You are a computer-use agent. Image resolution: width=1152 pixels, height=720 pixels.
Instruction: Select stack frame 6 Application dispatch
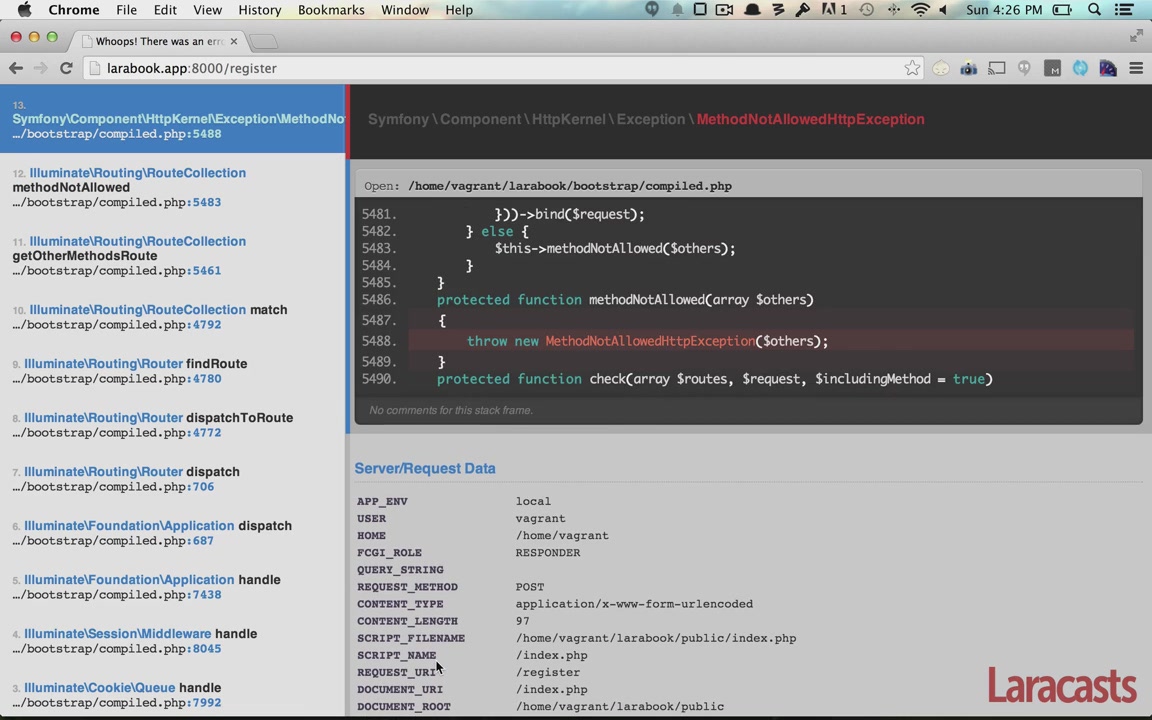[173, 533]
